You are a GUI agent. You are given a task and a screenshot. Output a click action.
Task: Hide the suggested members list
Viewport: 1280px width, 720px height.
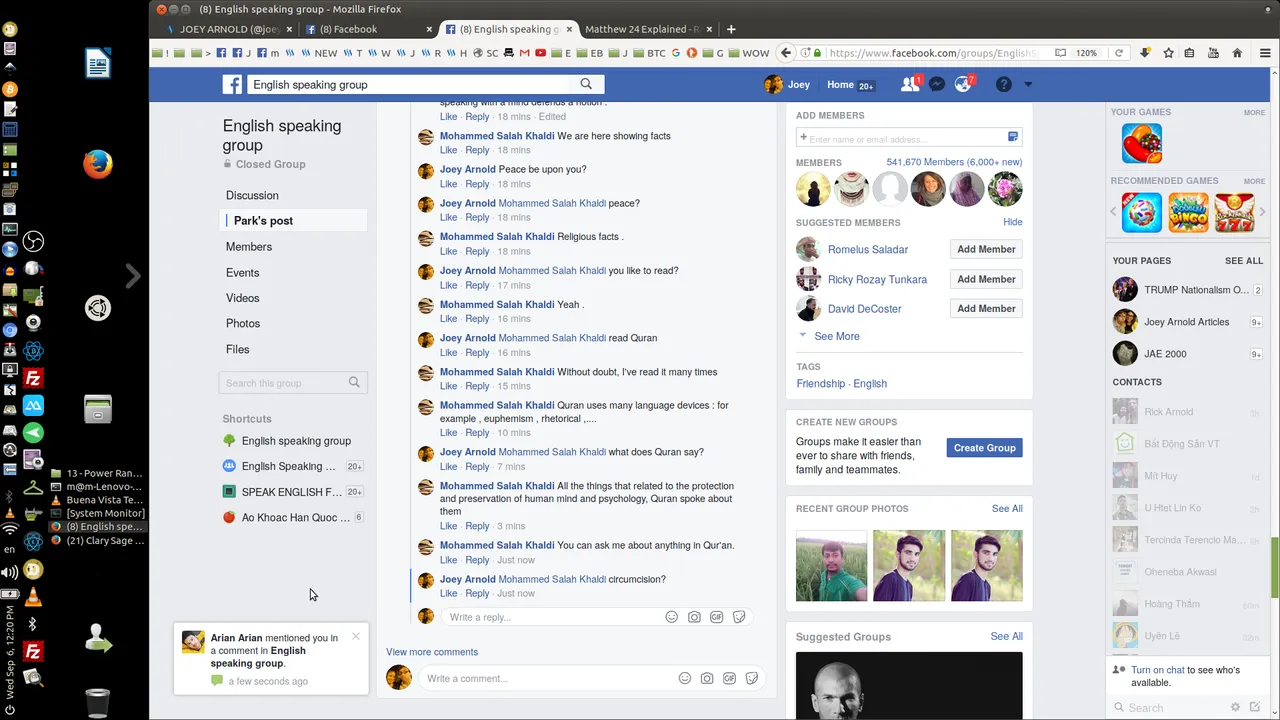(1013, 222)
